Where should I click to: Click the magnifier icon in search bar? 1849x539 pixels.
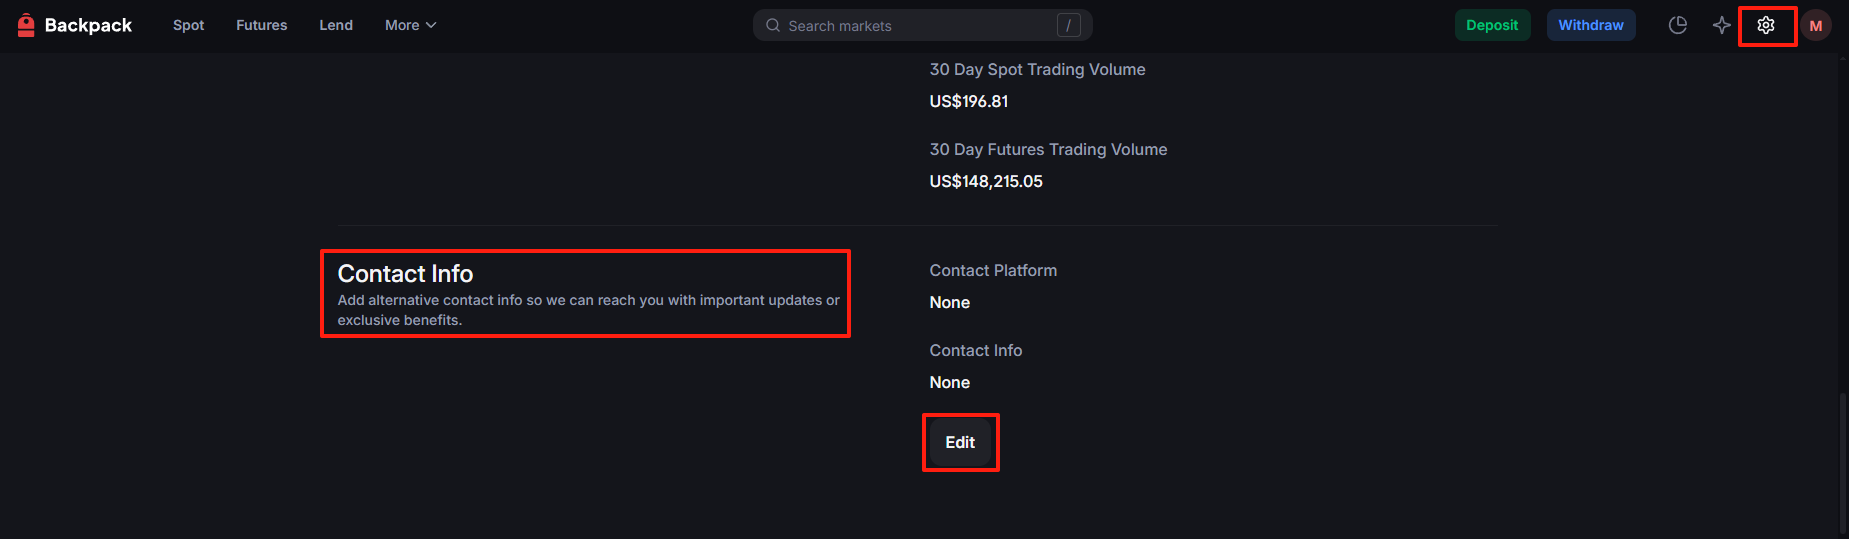tap(773, 25)
